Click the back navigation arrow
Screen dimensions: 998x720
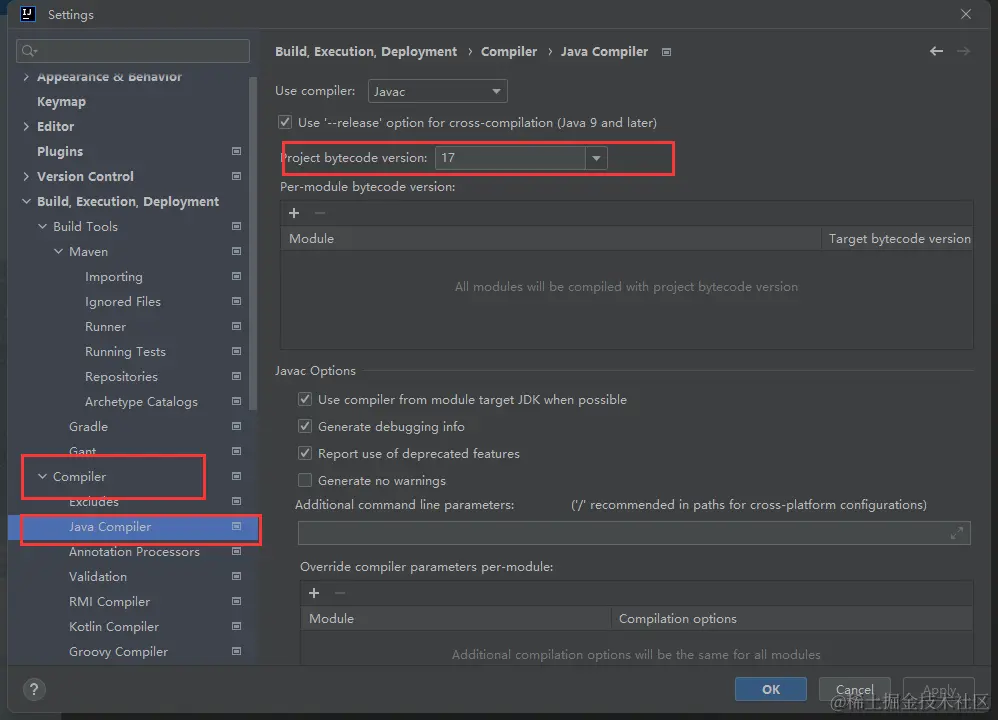[x=936, y=51]
